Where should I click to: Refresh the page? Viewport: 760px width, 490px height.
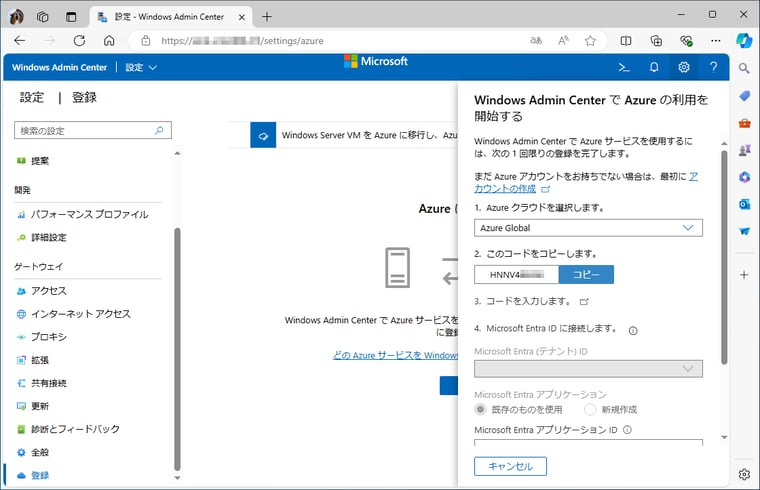point(79,41)
